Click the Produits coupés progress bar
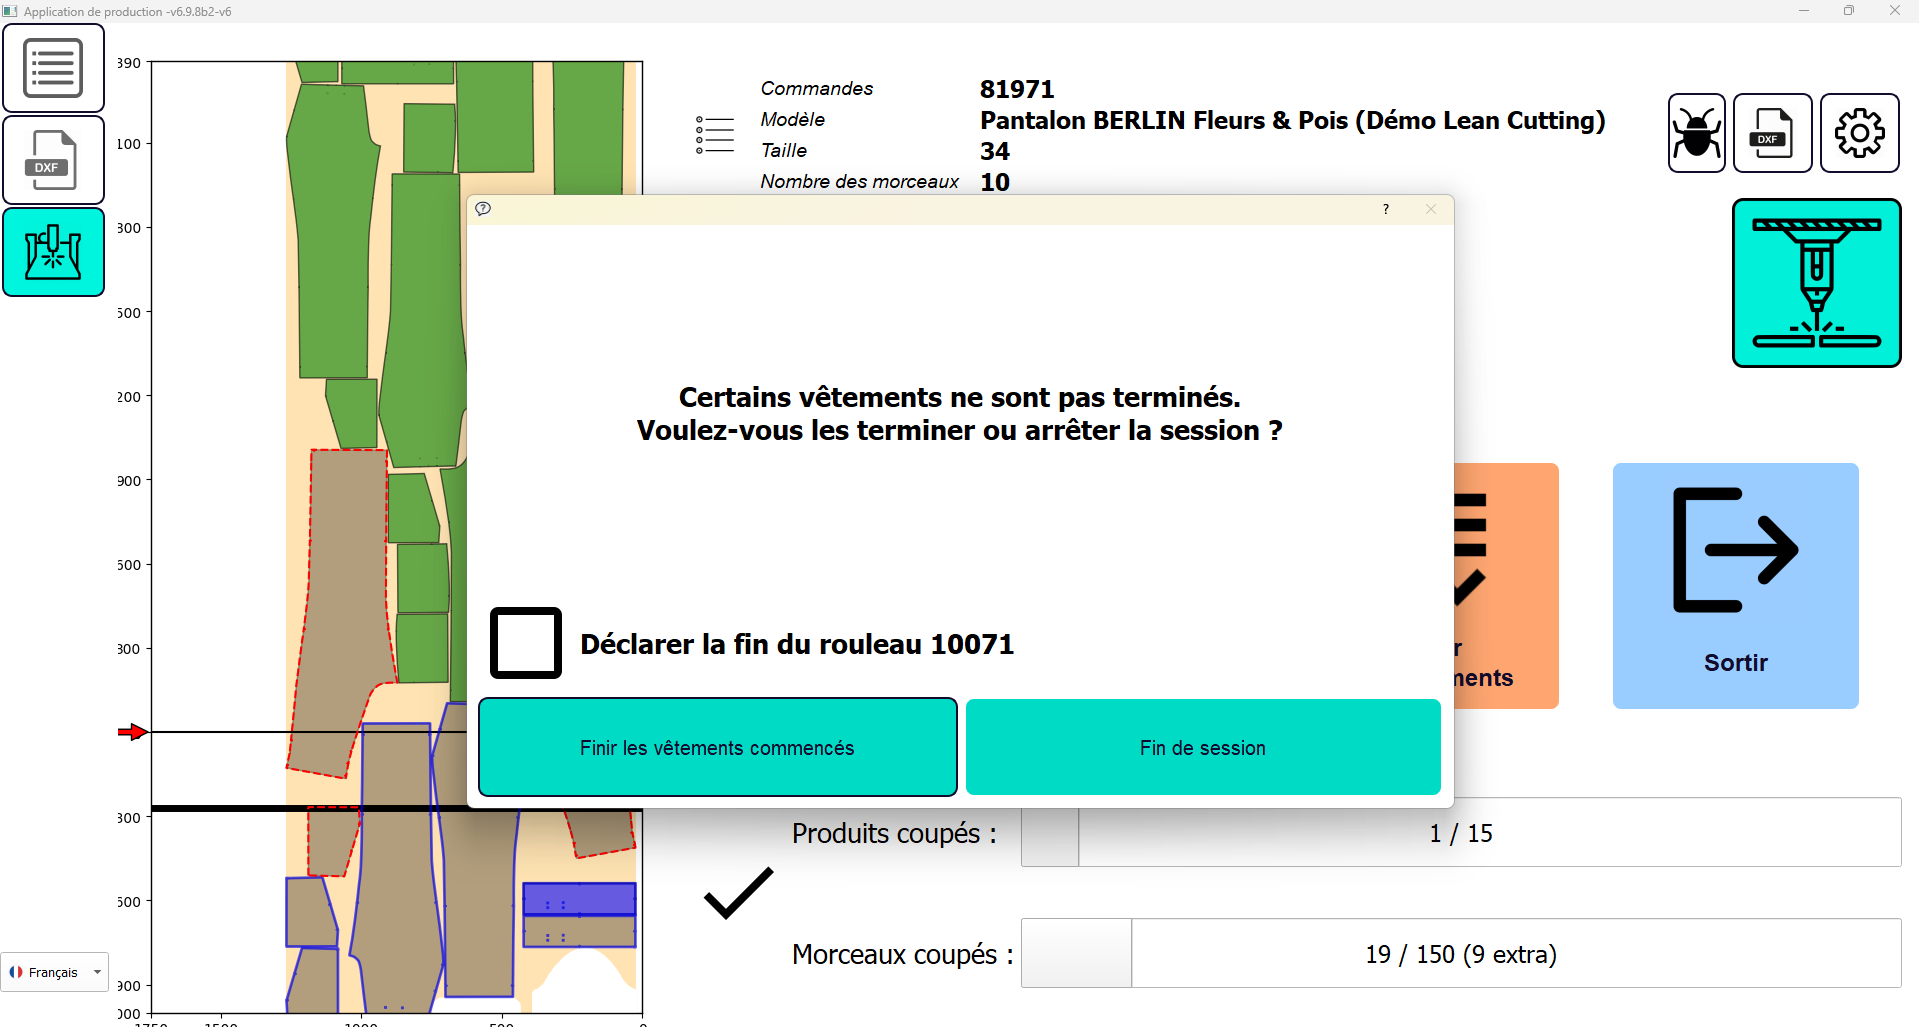 [x=1460, y=833]
